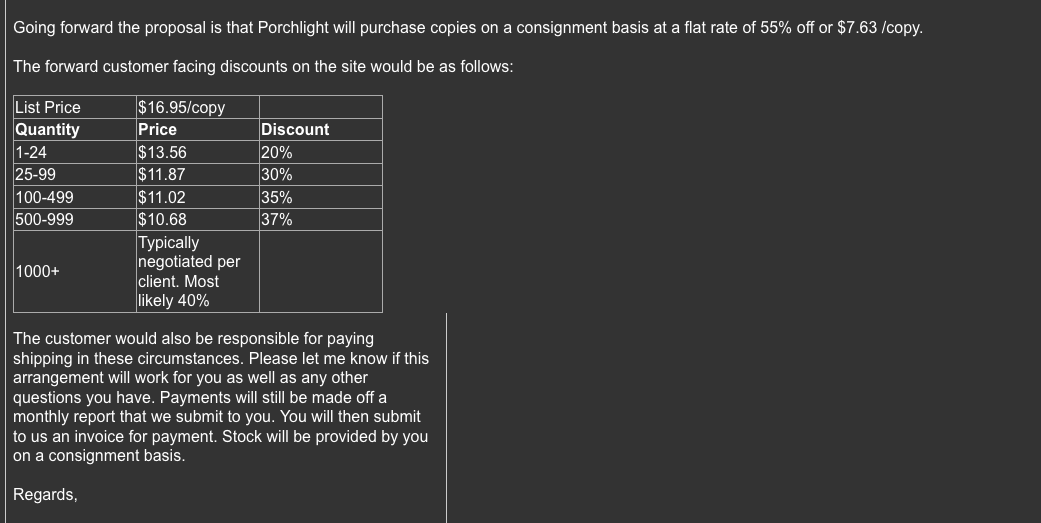Screen dimensions: 1041x523
Task: Select the "1000+" quantity cell
Action: point(38,271)
